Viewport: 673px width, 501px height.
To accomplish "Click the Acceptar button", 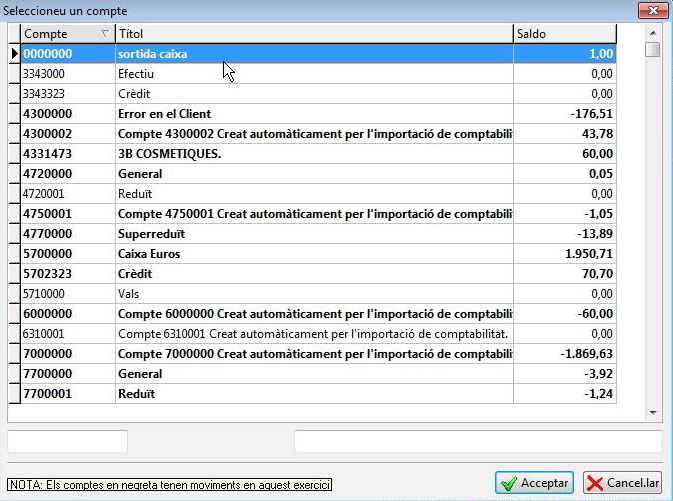I will 534,483.
